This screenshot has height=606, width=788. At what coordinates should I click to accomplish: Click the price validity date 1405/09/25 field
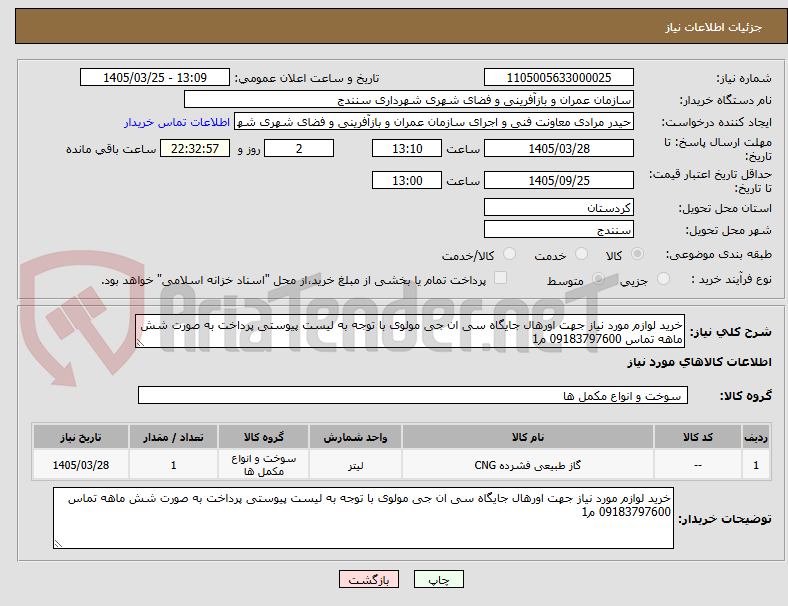click(558, 180)
